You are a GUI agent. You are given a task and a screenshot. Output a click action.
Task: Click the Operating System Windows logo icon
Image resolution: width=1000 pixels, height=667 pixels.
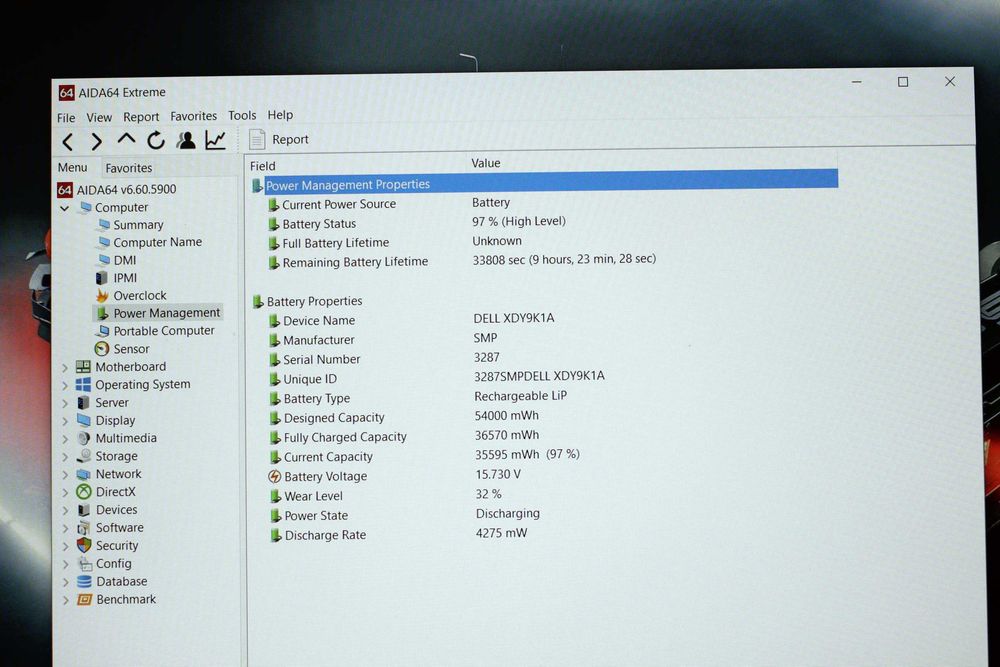point(84,385)
